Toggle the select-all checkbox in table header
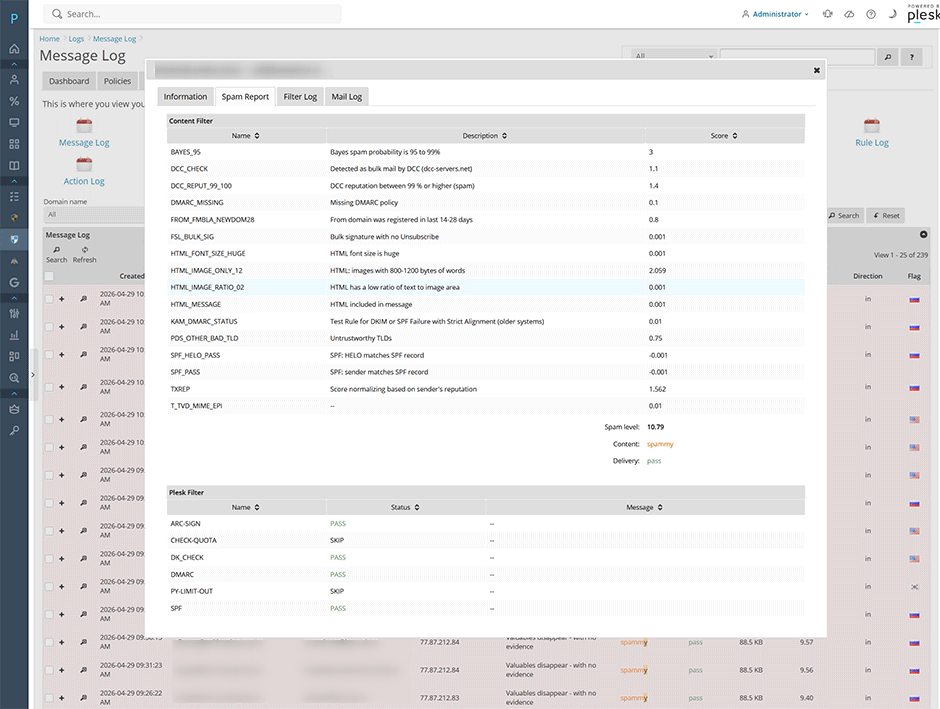Image resolution: width=940 pixels, height=709 pixels. coord(49,276)
